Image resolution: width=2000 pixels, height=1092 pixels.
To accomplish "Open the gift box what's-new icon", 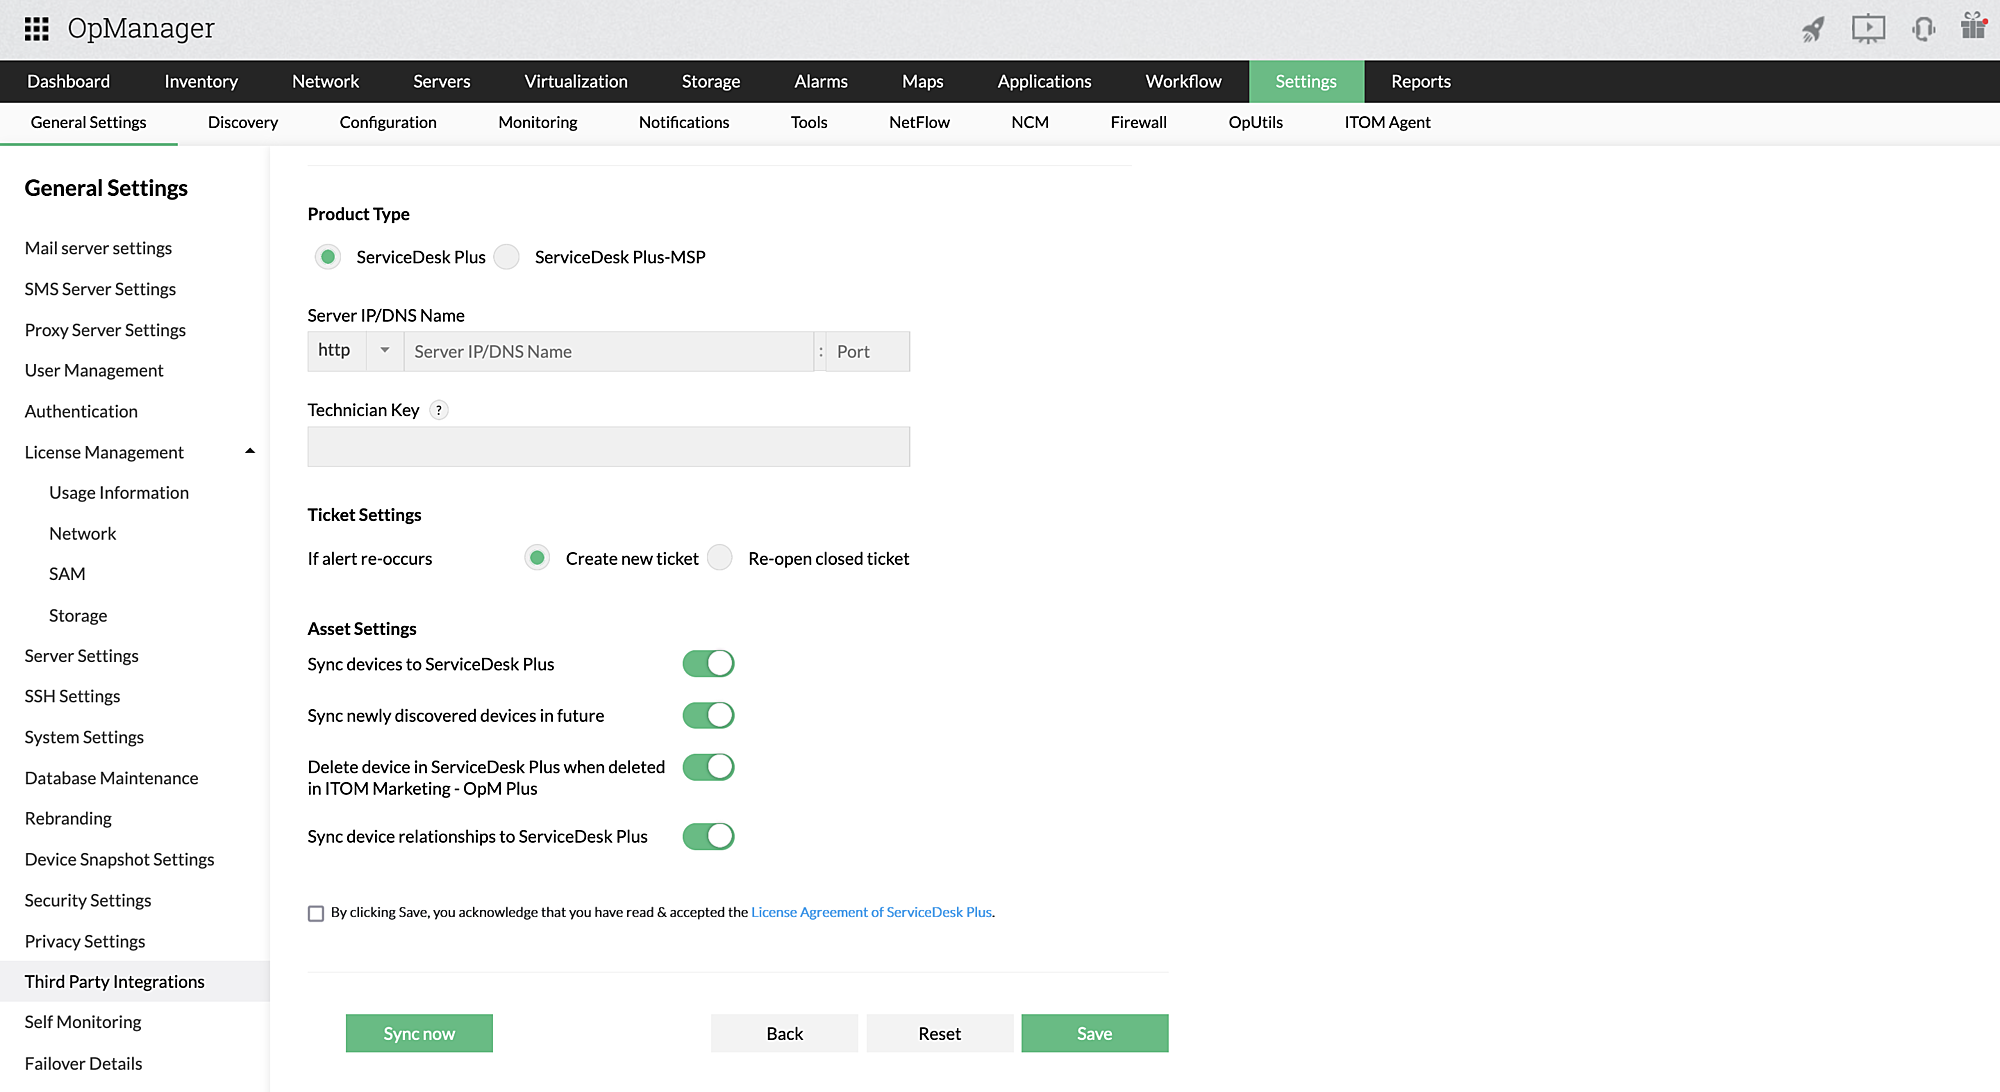I will click(1973, 26).
